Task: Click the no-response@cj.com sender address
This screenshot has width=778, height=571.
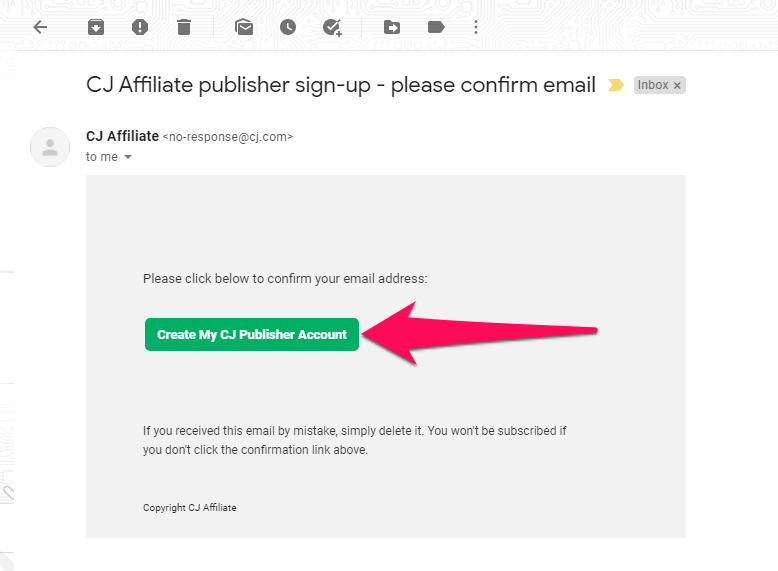Action: (x=228, y=137)
